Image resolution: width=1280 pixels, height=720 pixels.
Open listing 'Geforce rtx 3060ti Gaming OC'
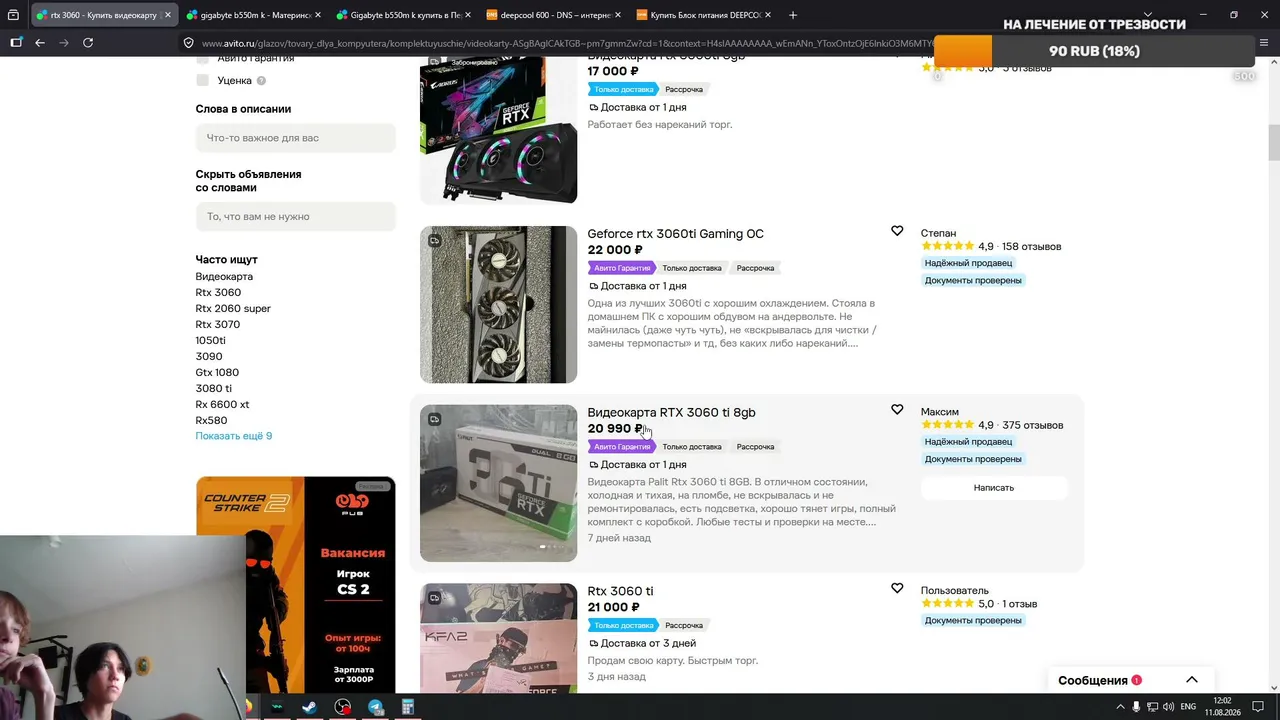675,234
